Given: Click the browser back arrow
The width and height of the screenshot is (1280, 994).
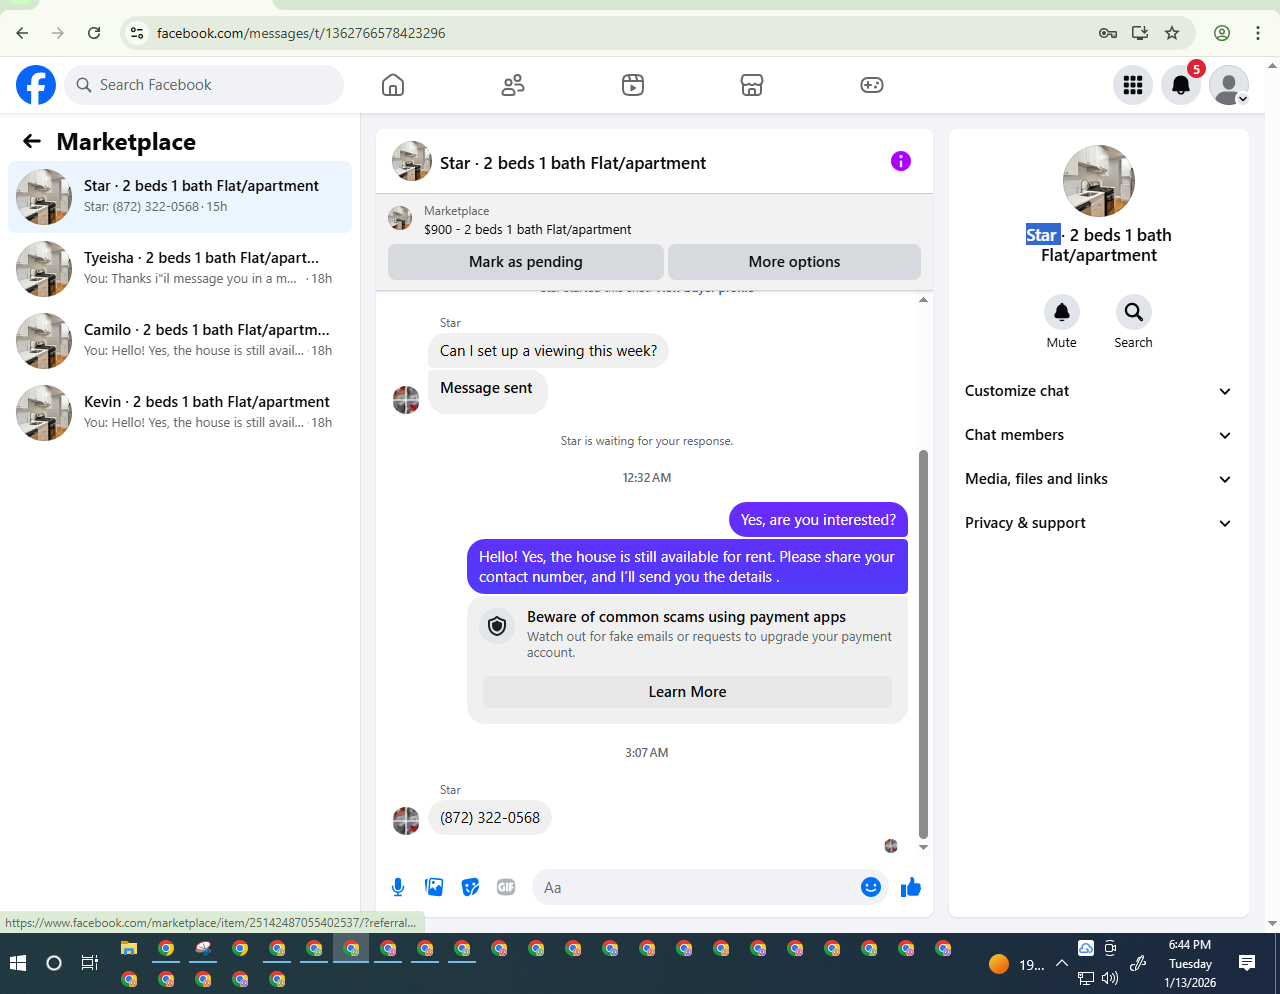Looking at the screenshot, I should pyautogui.click(x=22, y=33).
